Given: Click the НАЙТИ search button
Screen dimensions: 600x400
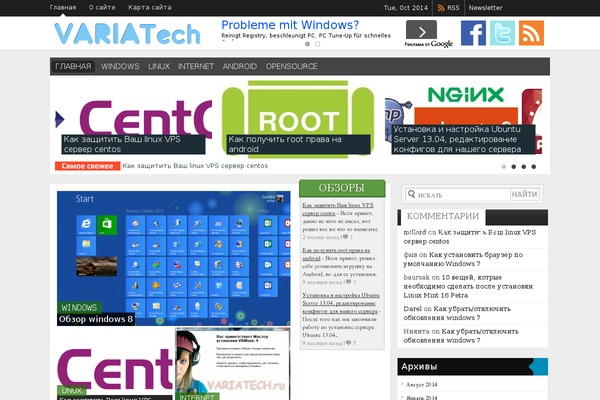Looking at the screenshot, I should pos(525,194).
